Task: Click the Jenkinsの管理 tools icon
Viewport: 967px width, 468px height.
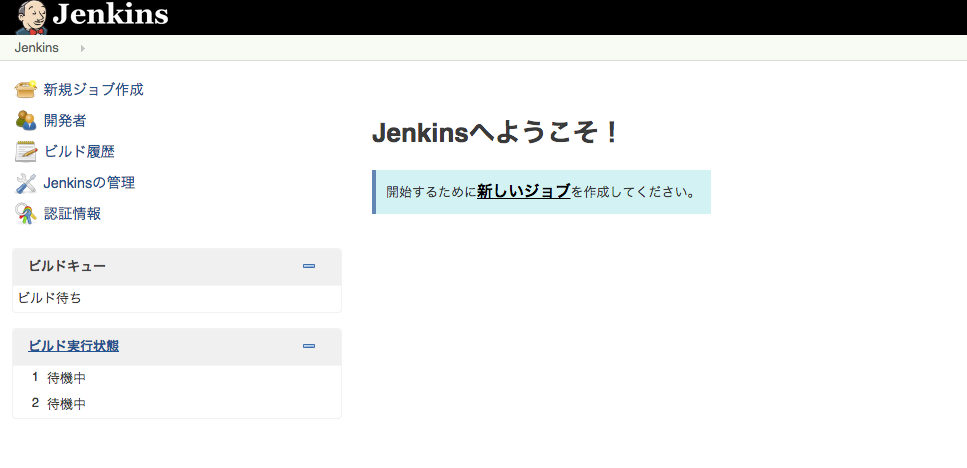Action: [25, 183]
